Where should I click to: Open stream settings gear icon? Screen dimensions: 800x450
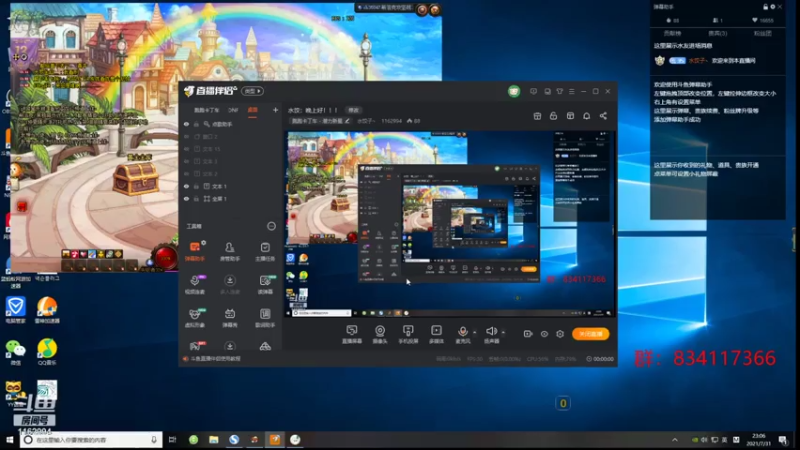560,334
